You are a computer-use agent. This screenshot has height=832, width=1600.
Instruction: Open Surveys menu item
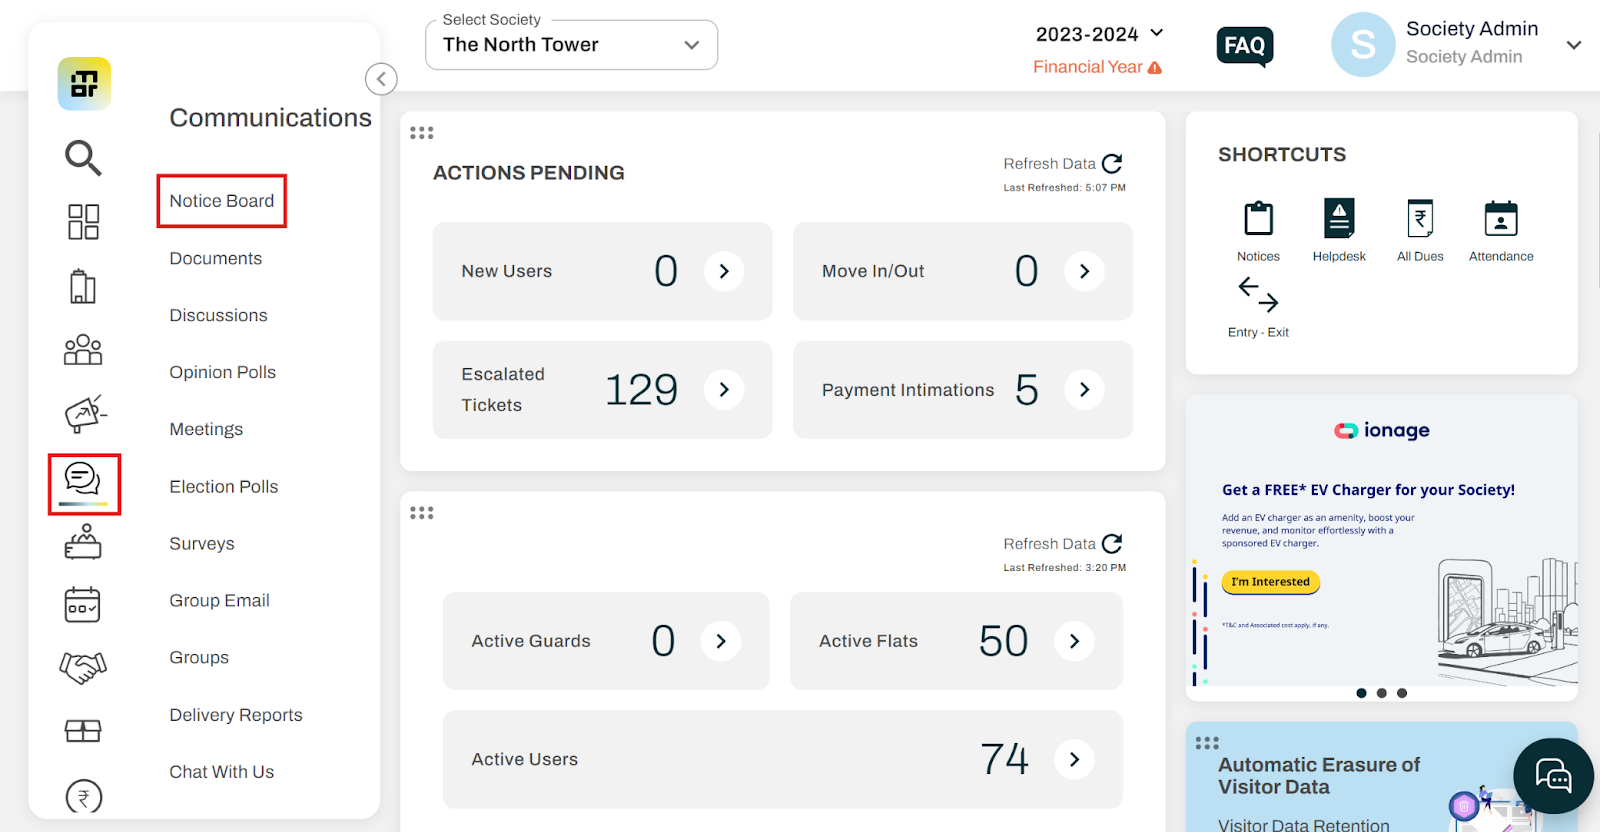(202, 544)
